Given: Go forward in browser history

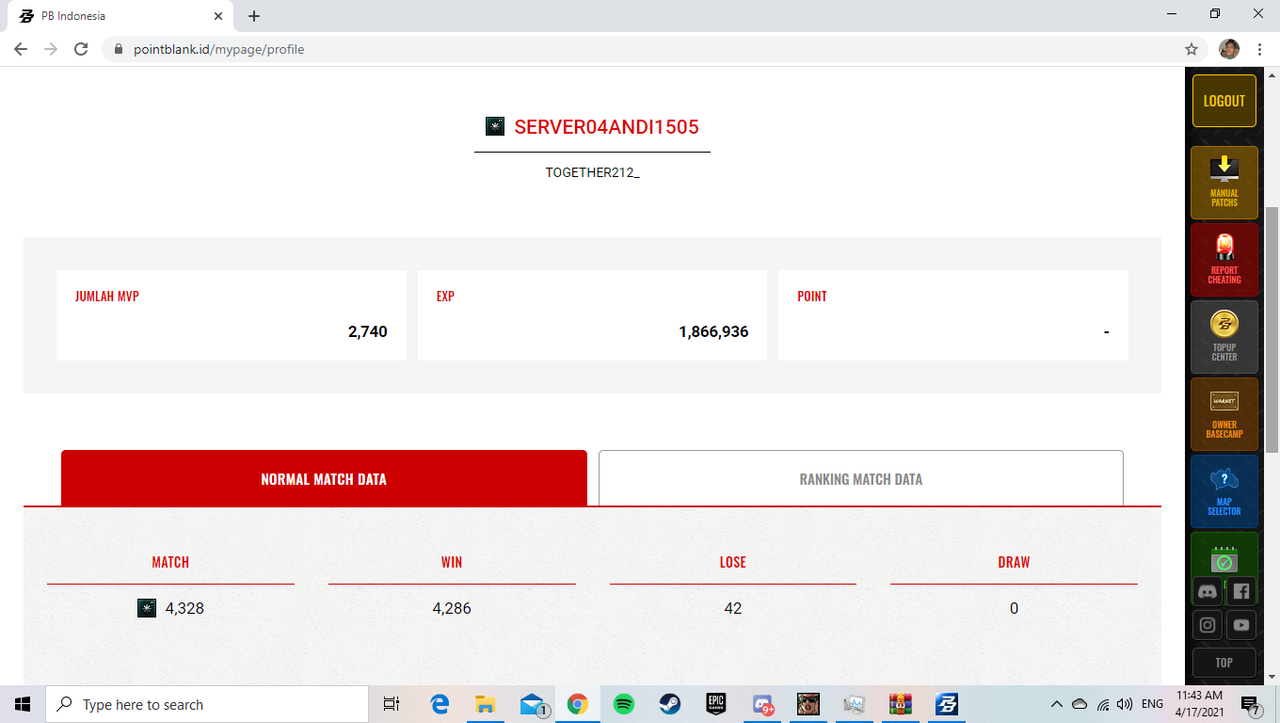Looking at the screenshot, I should click(x=50, y=49).
